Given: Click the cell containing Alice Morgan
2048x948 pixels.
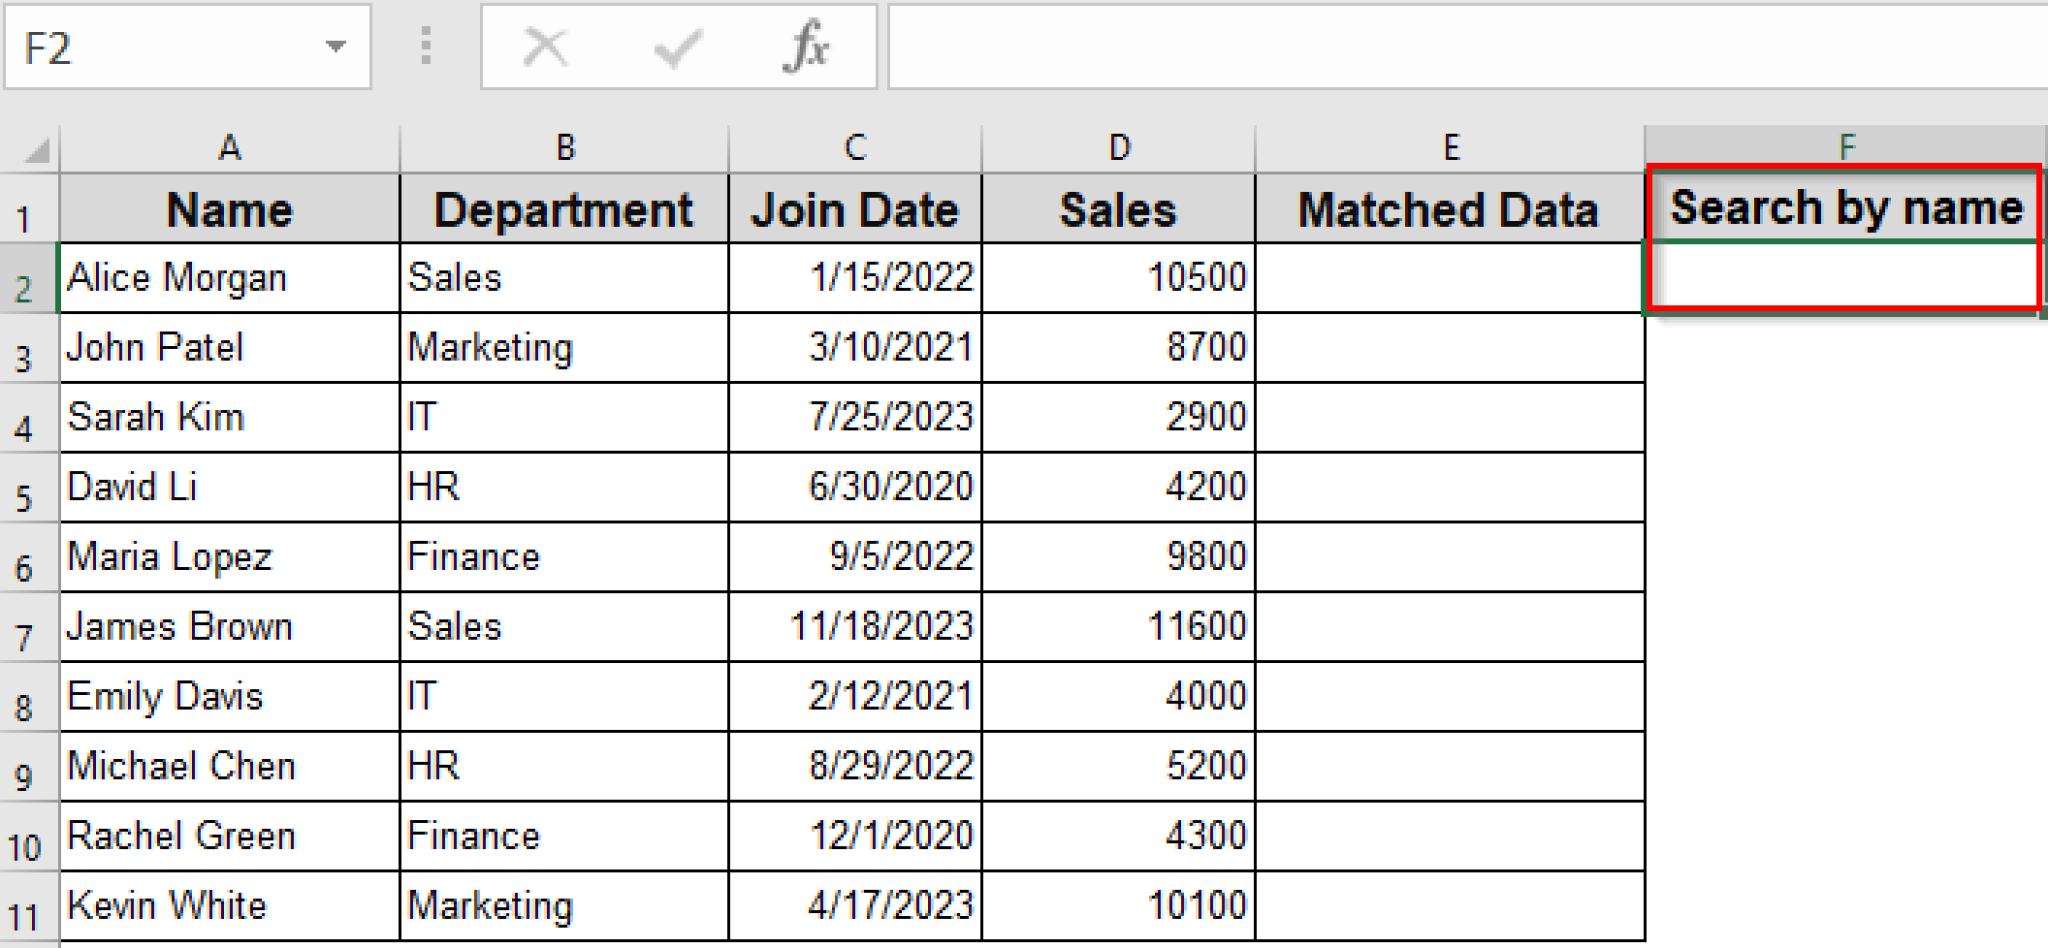Looking at the screenshot, I should tap(228, 278).
